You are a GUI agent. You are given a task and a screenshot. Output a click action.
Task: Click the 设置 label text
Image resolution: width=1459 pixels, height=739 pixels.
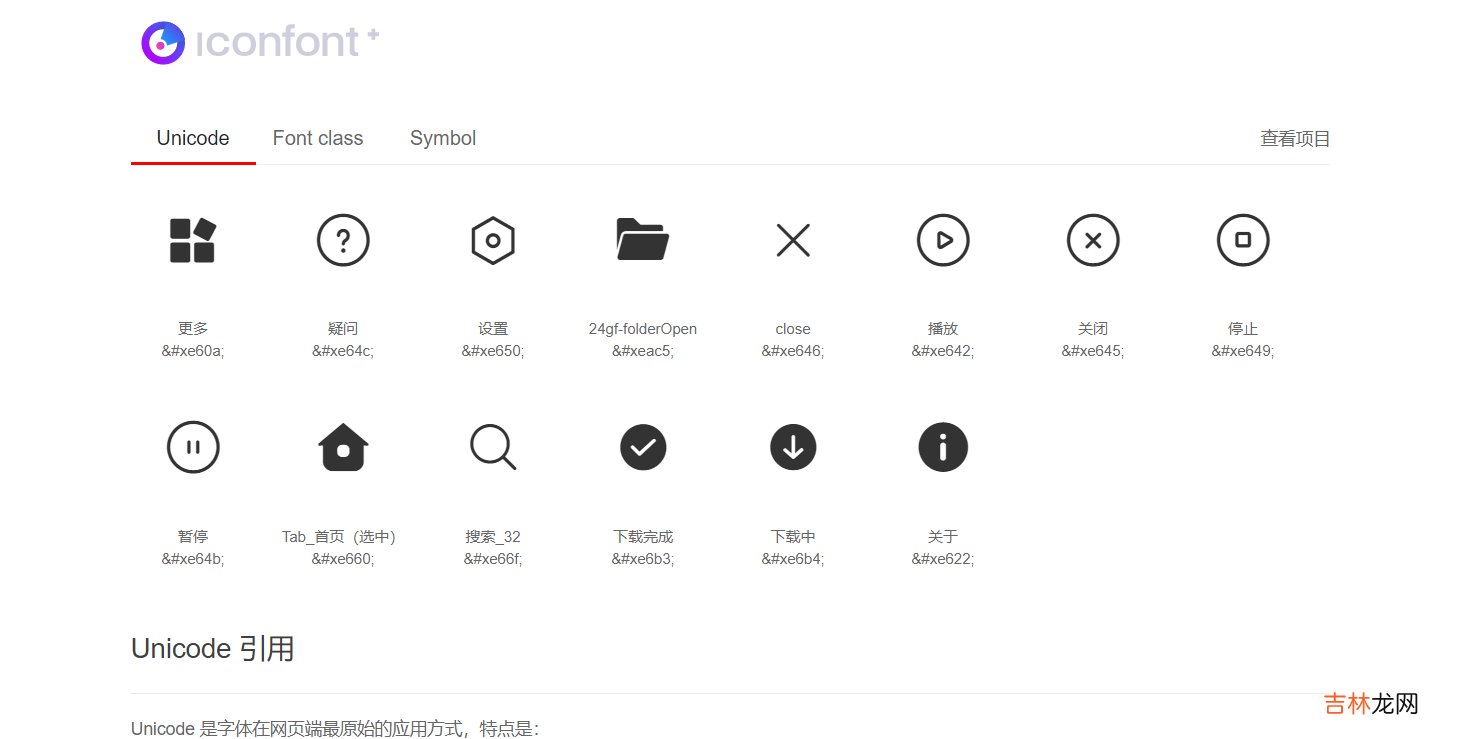(x=493, y=329)
